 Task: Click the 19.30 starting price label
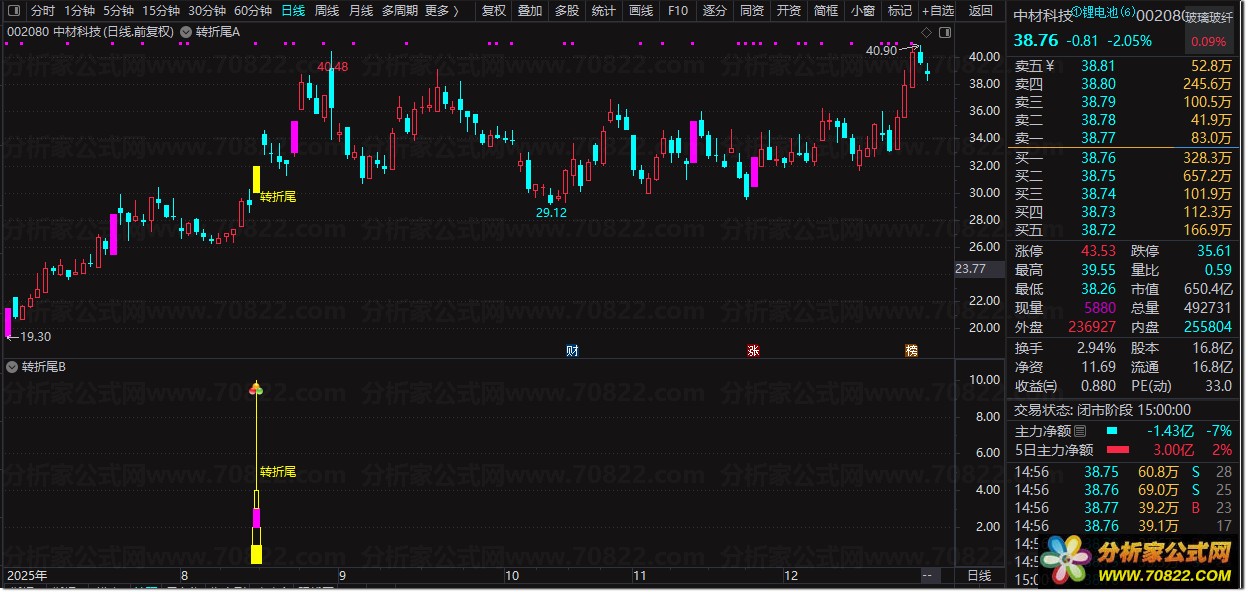pos(35,337)
